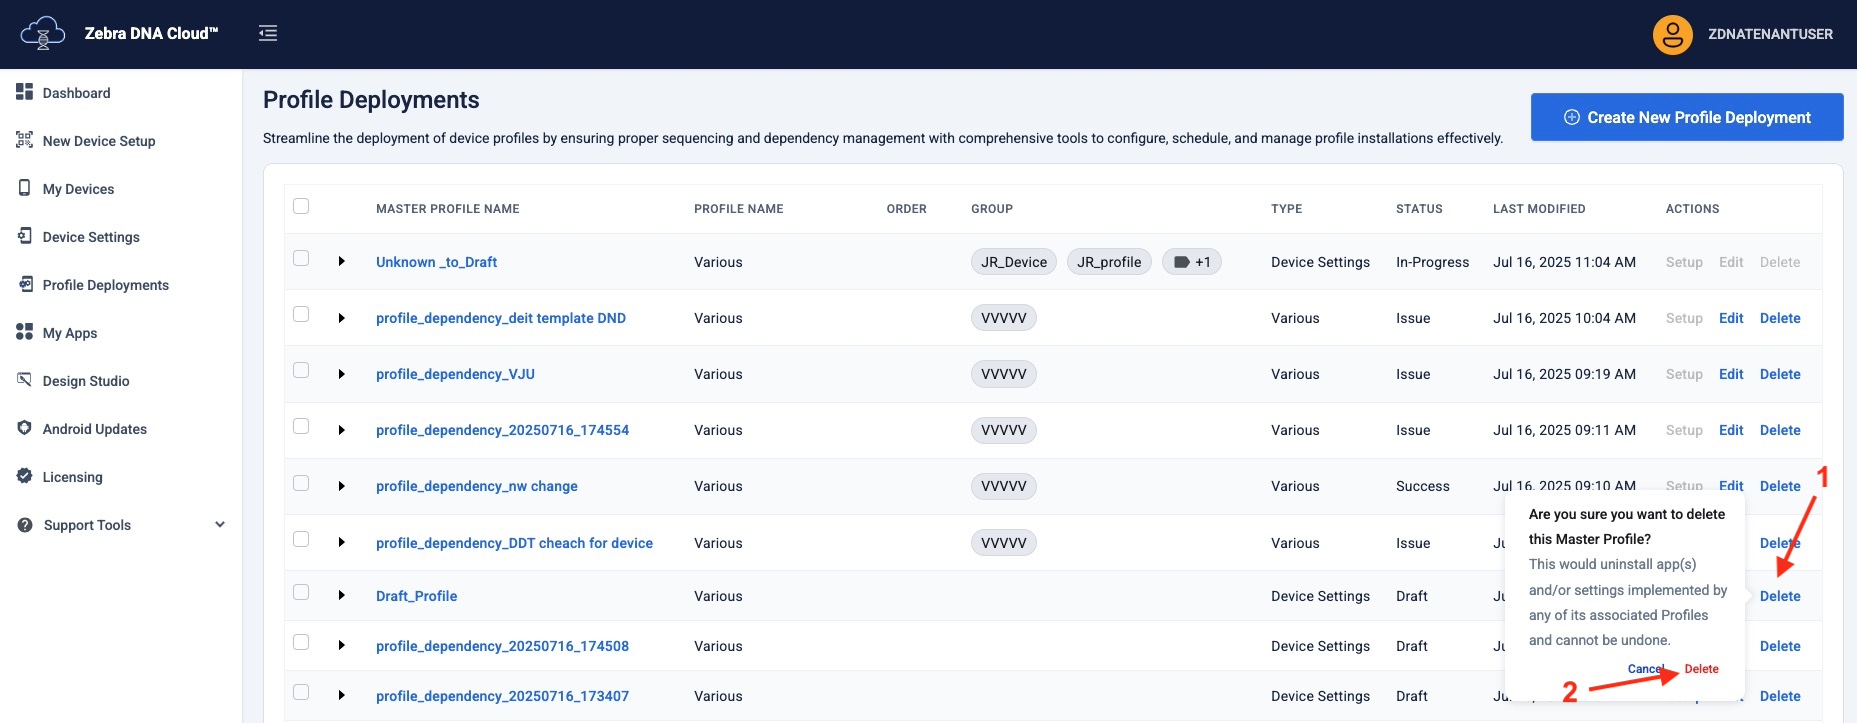This screenshot has height=723, width=1857.
Task: Click the Android Updates shield icon
Action: [25, 428]
